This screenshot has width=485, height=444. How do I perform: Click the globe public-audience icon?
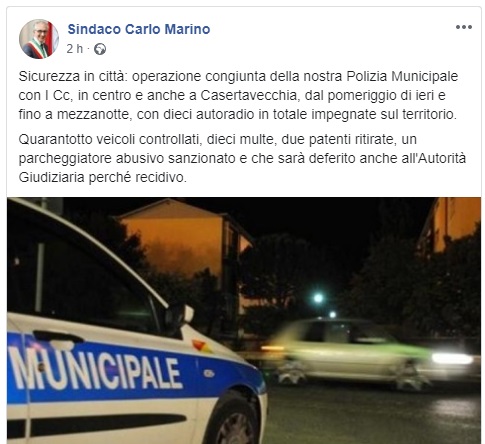[x=100, y=49]
